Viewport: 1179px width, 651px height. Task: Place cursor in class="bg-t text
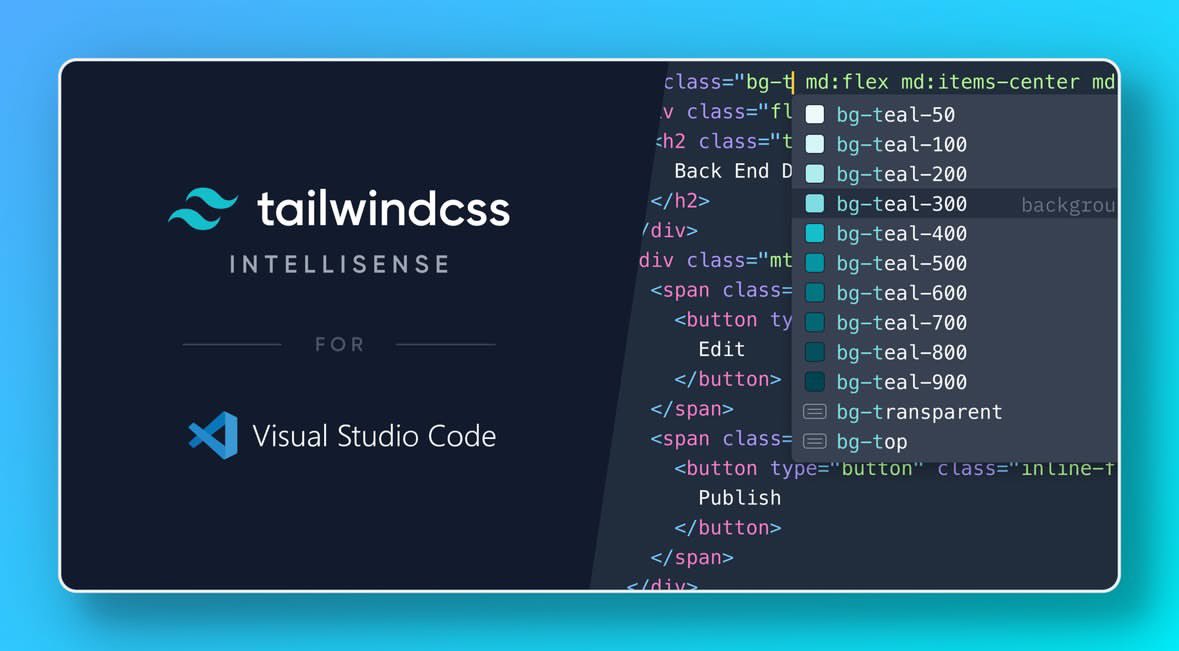click(x=728, y=82)
